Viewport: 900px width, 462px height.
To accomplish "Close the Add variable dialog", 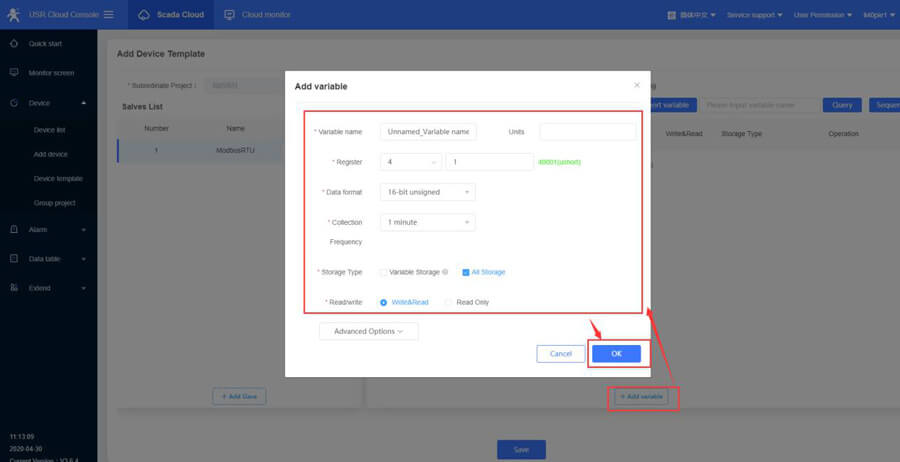I will (x=637, y=85).
